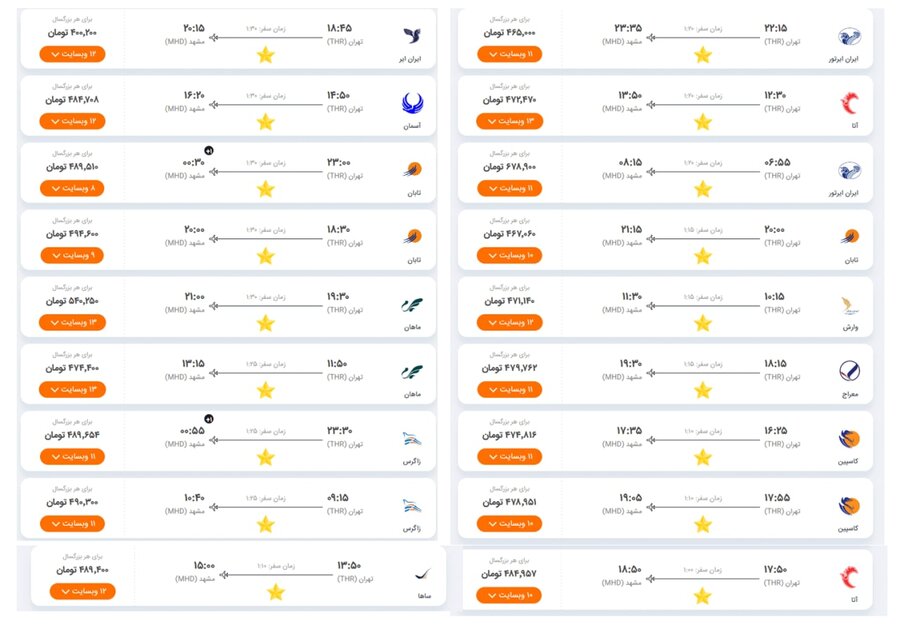The width and height of the screenshot is (900, 625).
Task: Expand websites list for the Aseman 14:50 flight
Action: pos(72,121)
